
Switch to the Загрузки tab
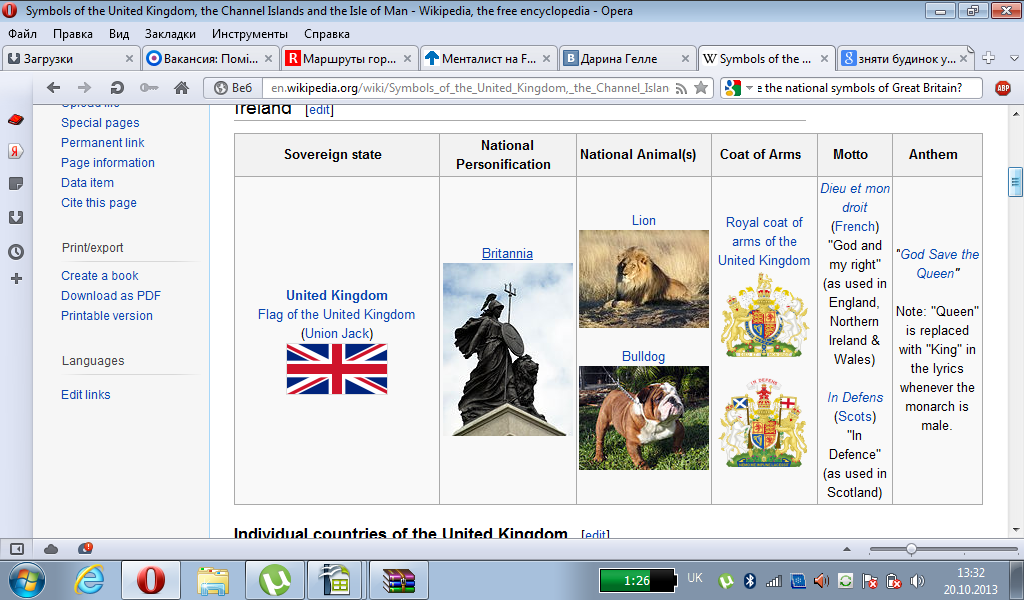(71, 58)
